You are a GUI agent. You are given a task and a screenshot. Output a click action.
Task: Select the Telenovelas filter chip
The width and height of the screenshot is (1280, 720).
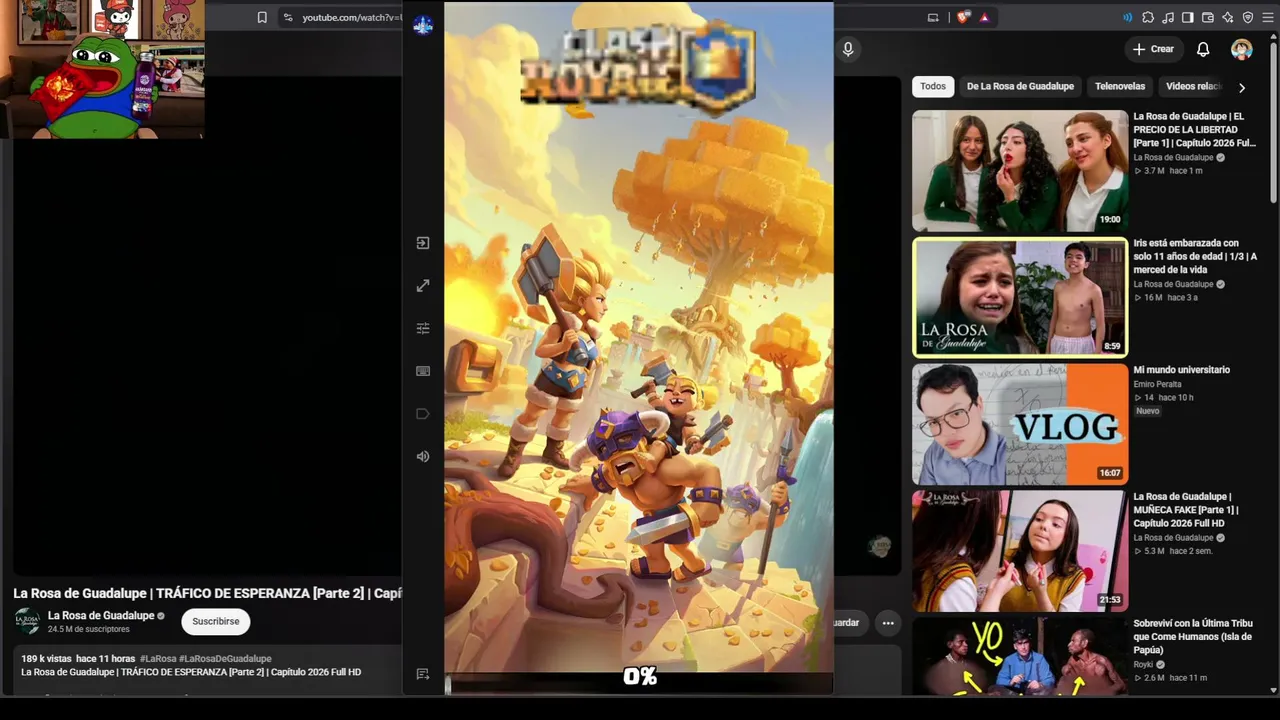coord(1120,86)
